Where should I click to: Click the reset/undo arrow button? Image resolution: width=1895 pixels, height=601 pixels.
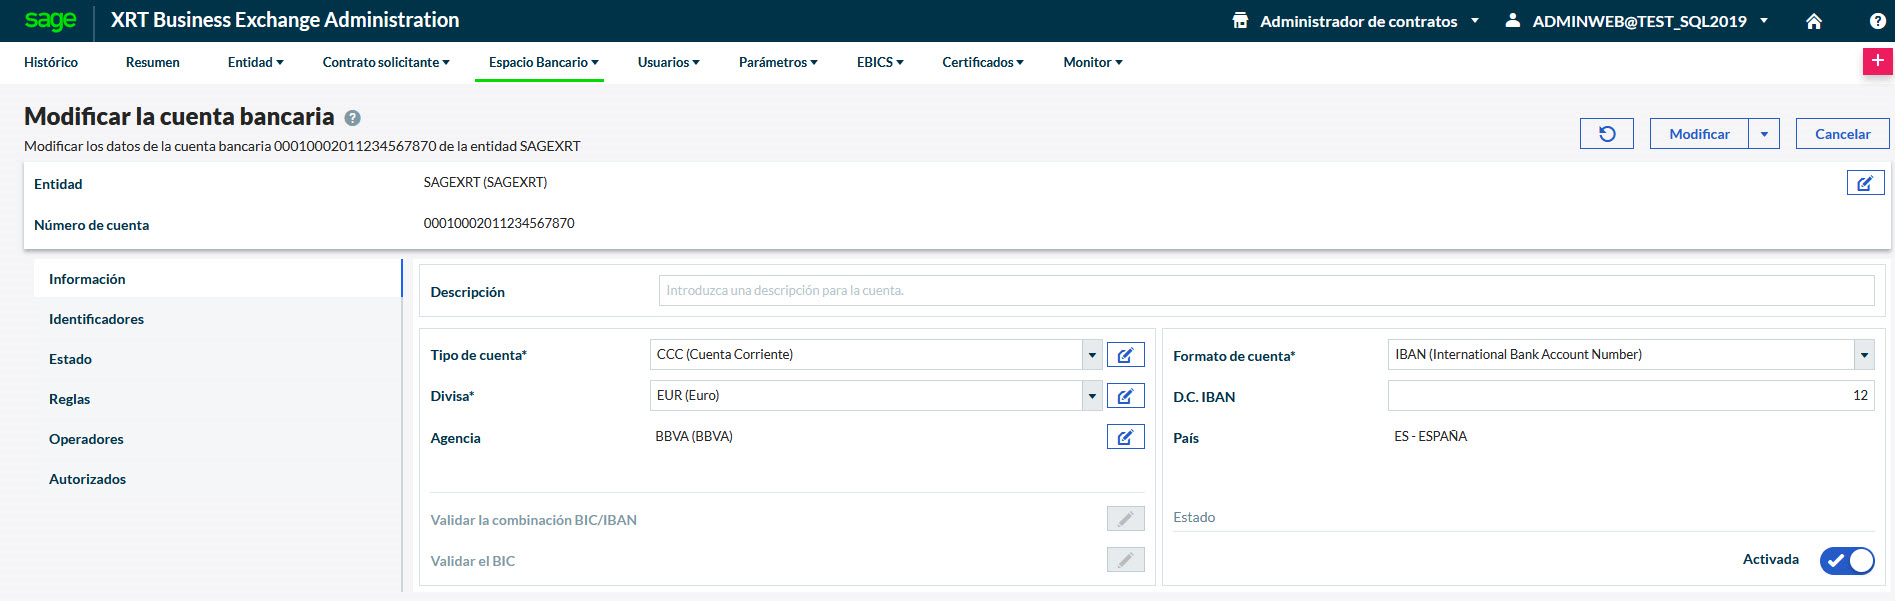tap(1606, 134)
